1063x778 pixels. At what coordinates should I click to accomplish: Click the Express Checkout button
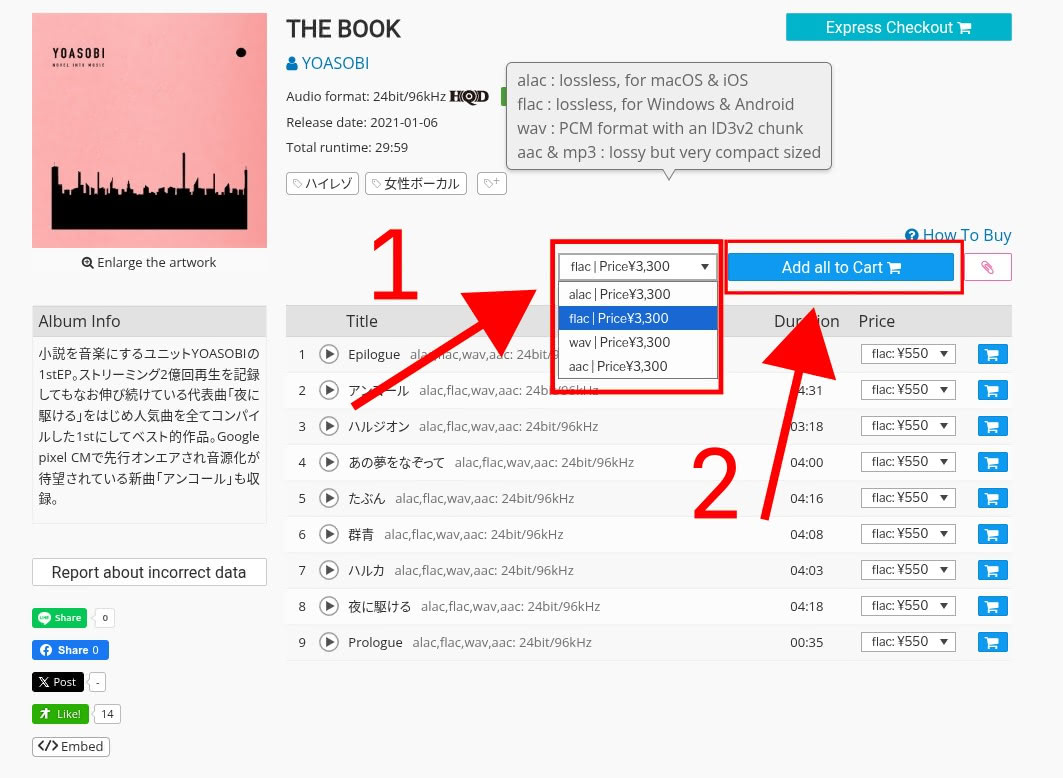897,27
